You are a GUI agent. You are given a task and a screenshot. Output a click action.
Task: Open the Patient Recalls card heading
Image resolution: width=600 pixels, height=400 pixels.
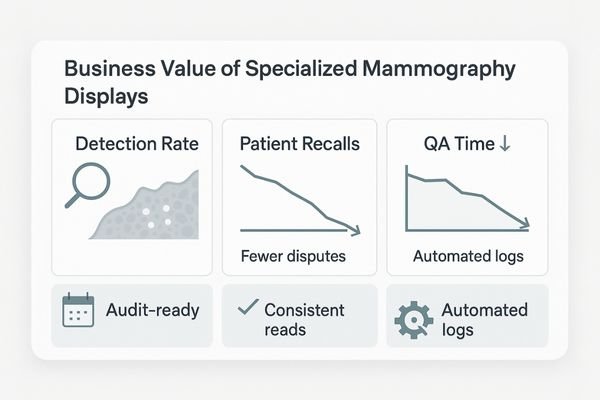point(301,144)
